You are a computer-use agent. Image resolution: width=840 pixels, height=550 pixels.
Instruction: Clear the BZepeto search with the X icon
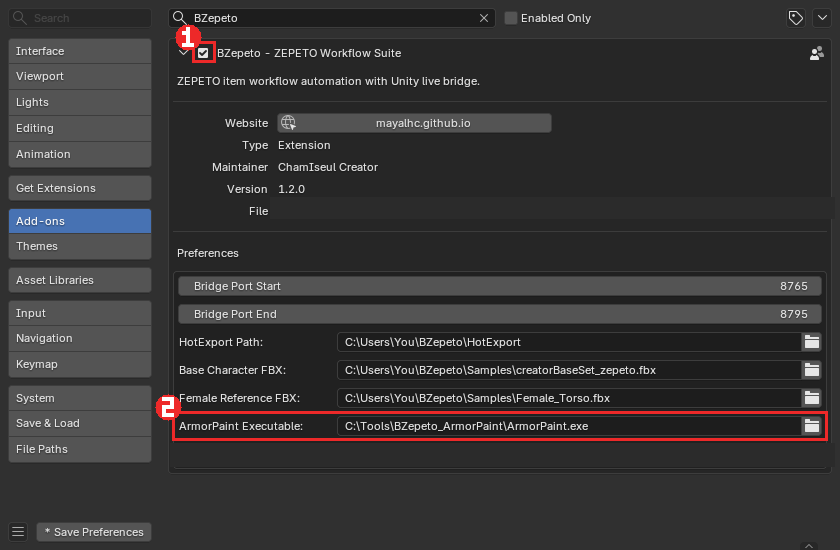[x=484, y=18]
